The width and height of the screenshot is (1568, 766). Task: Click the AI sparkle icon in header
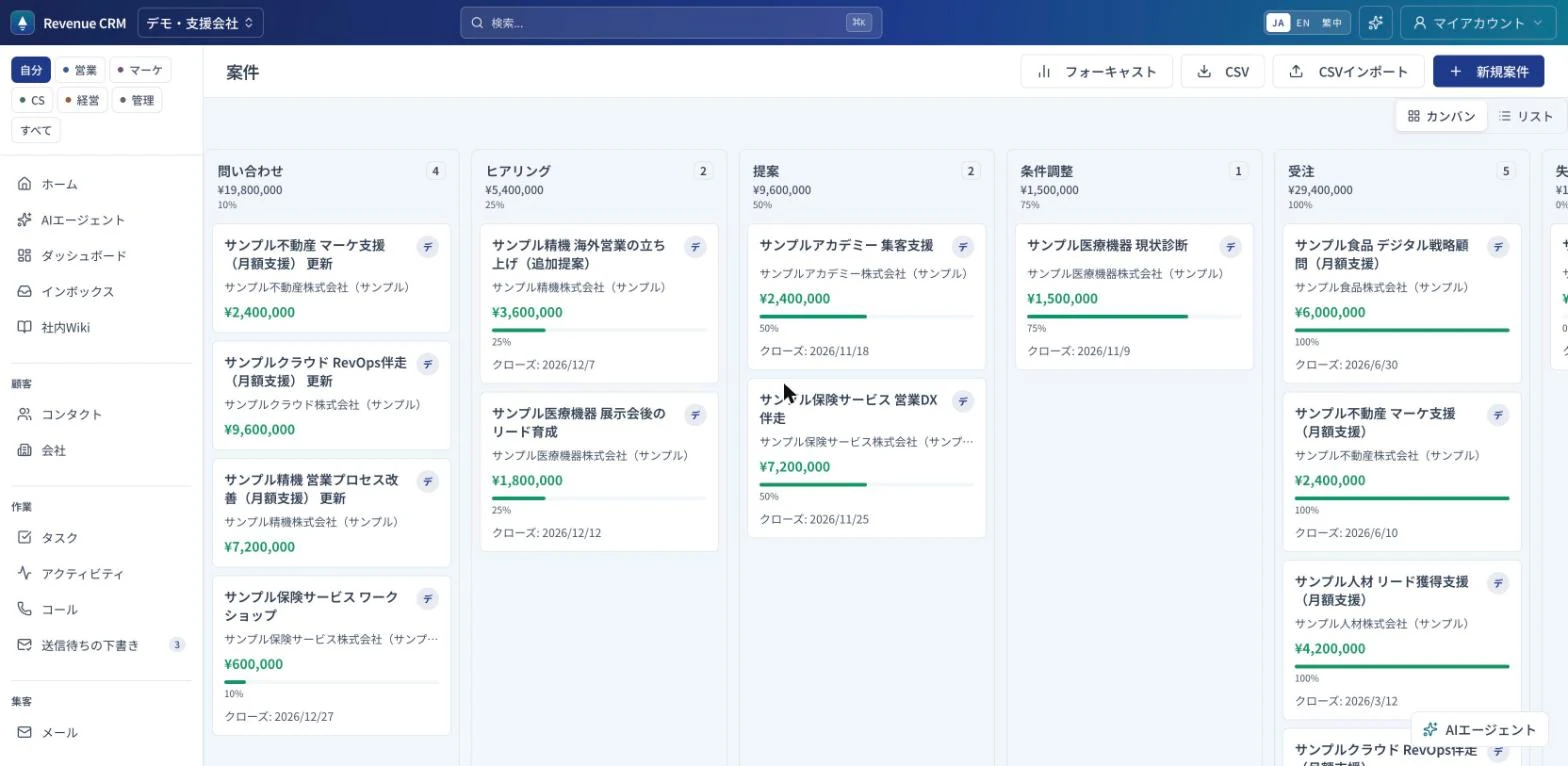[1376, 22]
